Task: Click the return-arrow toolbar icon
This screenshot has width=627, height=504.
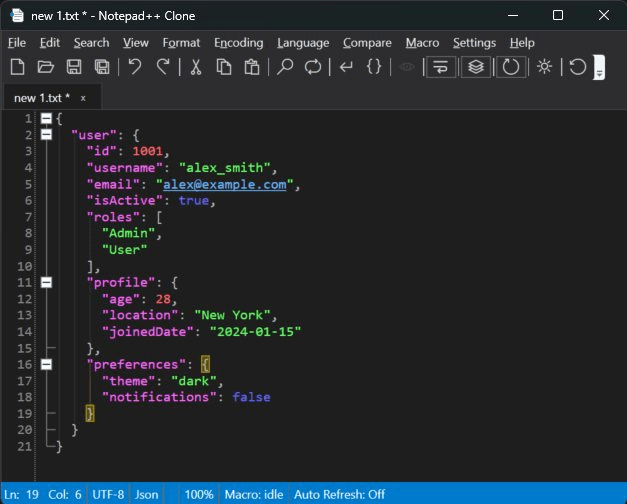Action: click(x=346, y=67)
